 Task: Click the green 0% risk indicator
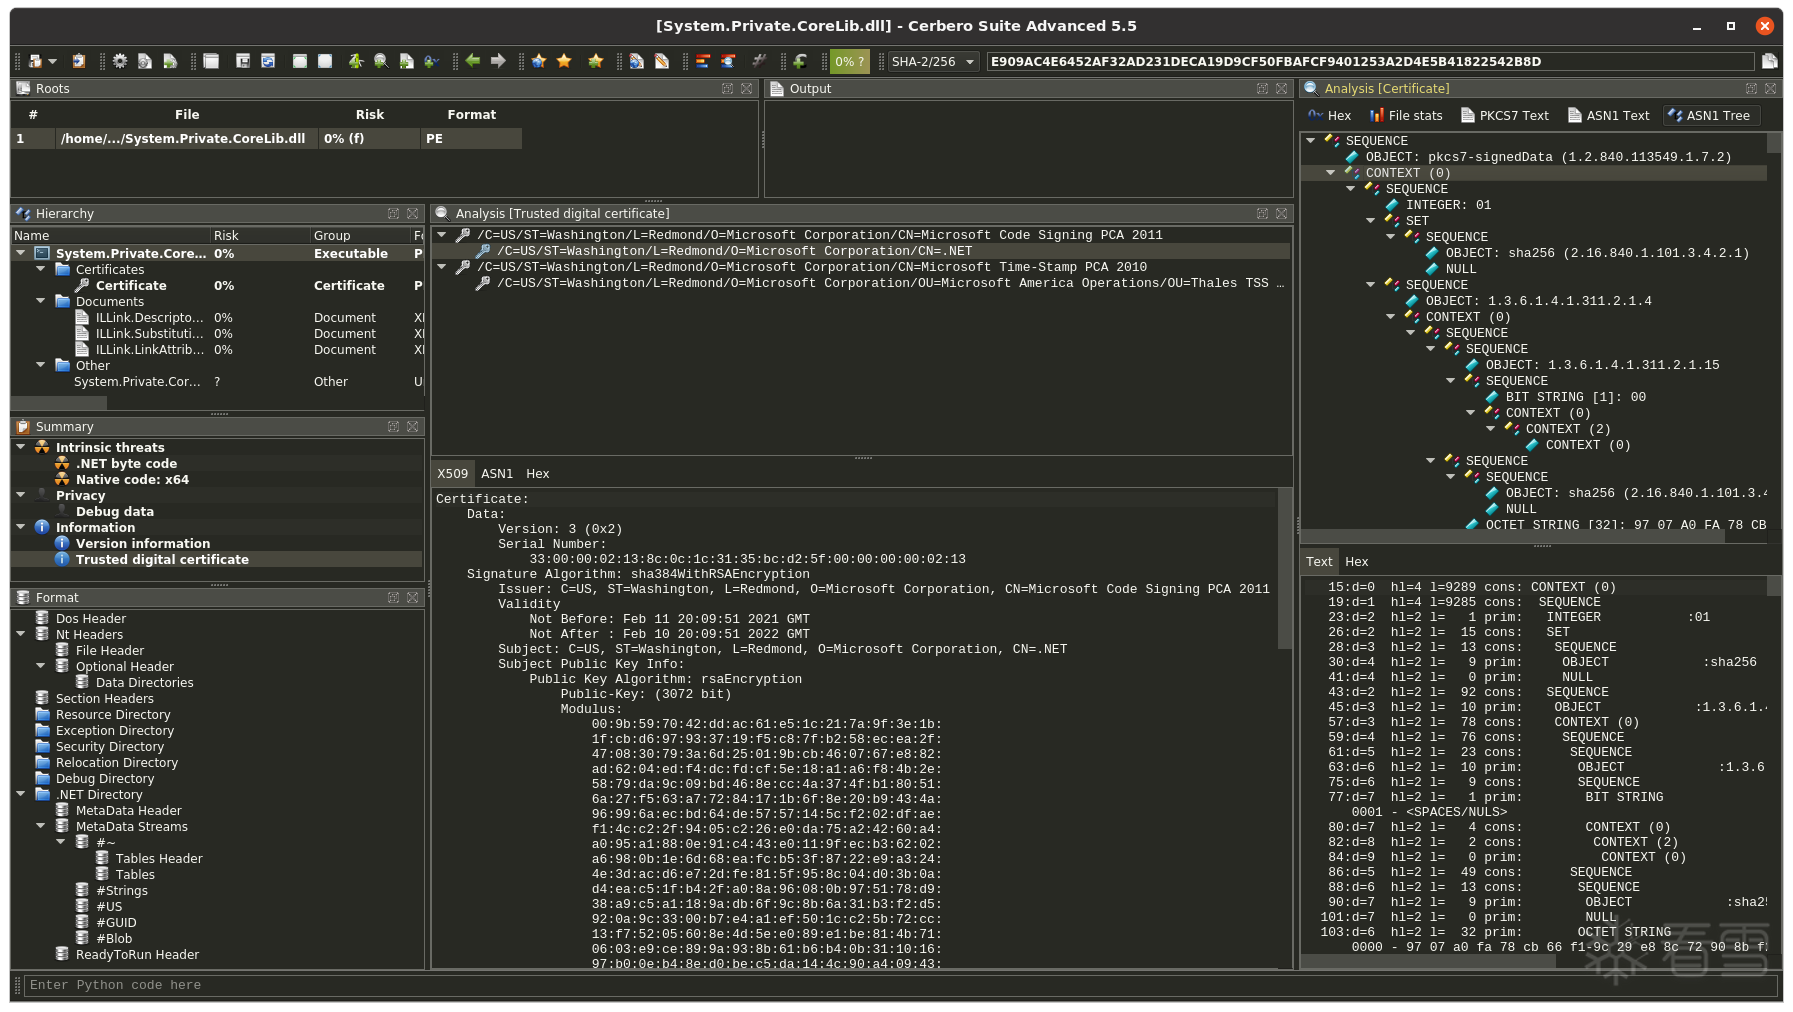pyautogui.click(x=849, y=61)
